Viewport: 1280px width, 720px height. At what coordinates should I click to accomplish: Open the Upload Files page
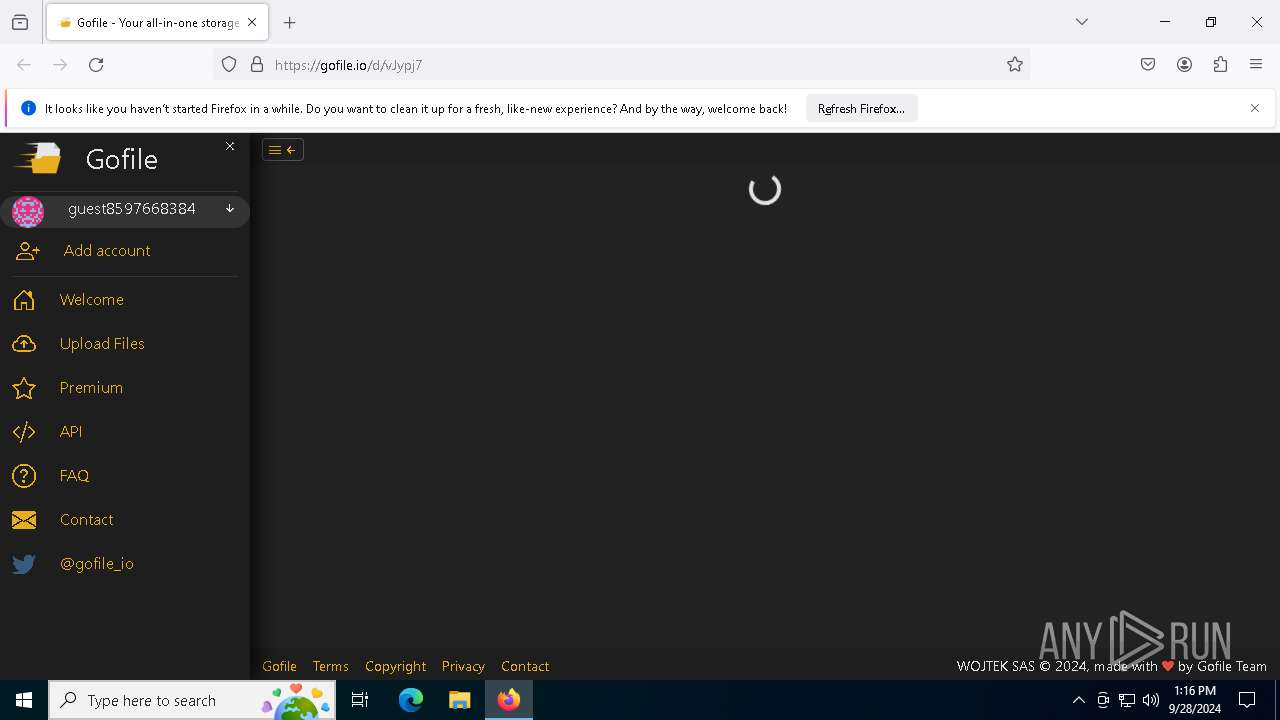point(102,344)
